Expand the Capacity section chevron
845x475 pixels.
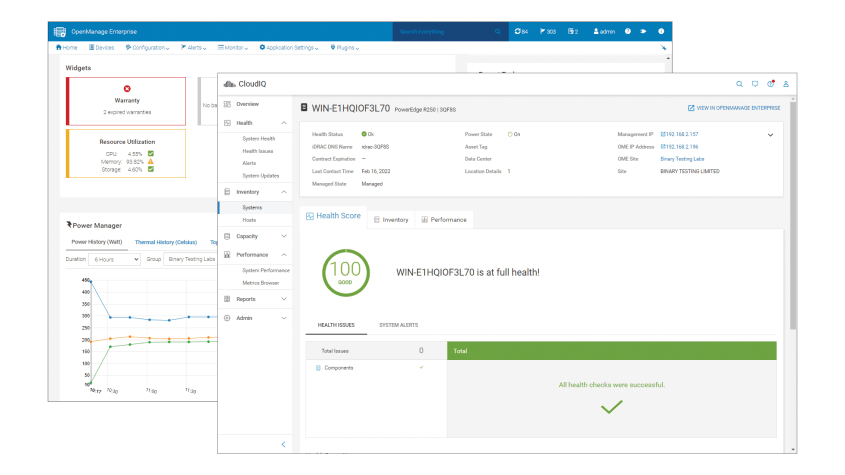(x=284, y=236)
